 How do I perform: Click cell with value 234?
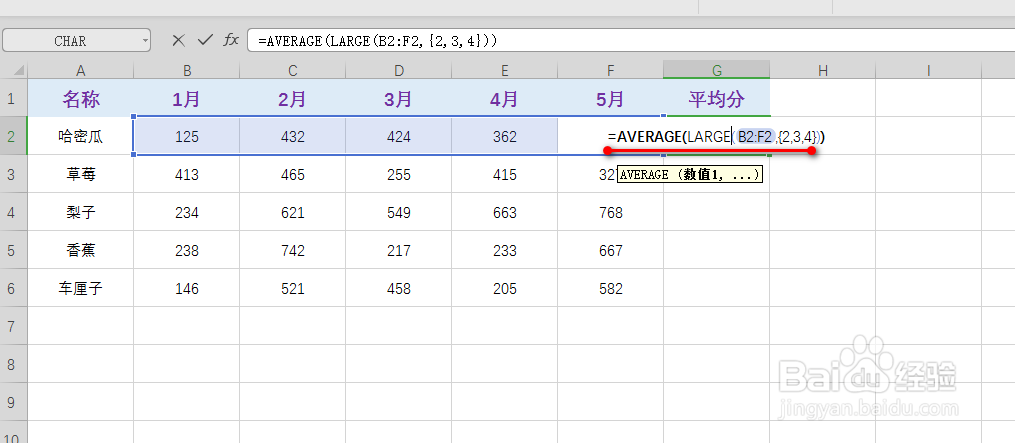[186, 212]
